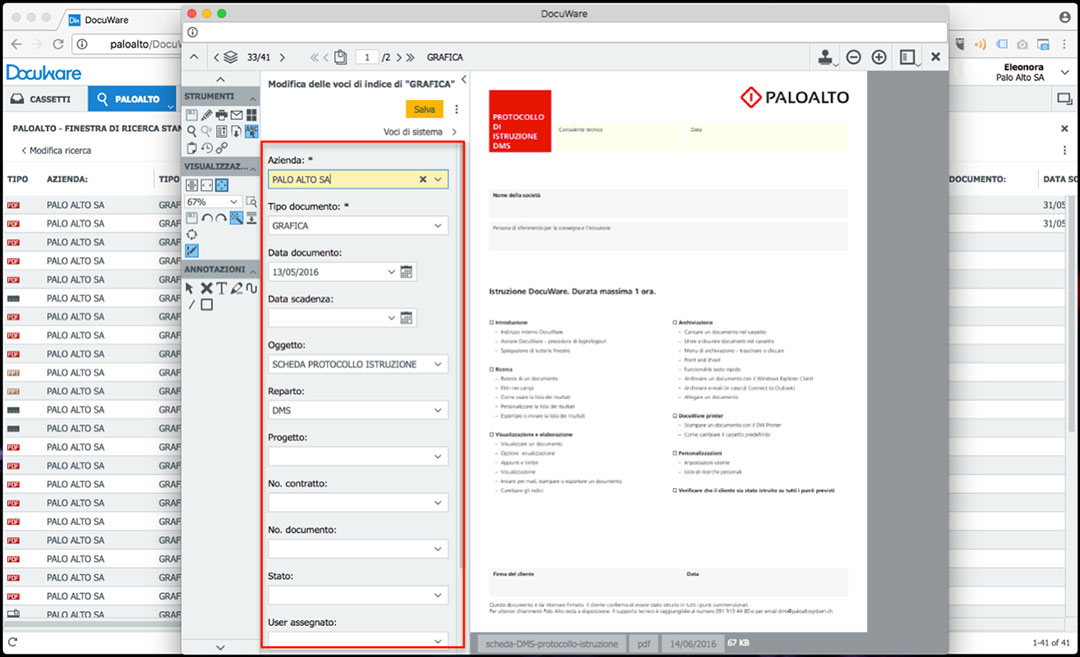Open the Eleonora user menu chevron

tap(1065, 72)
